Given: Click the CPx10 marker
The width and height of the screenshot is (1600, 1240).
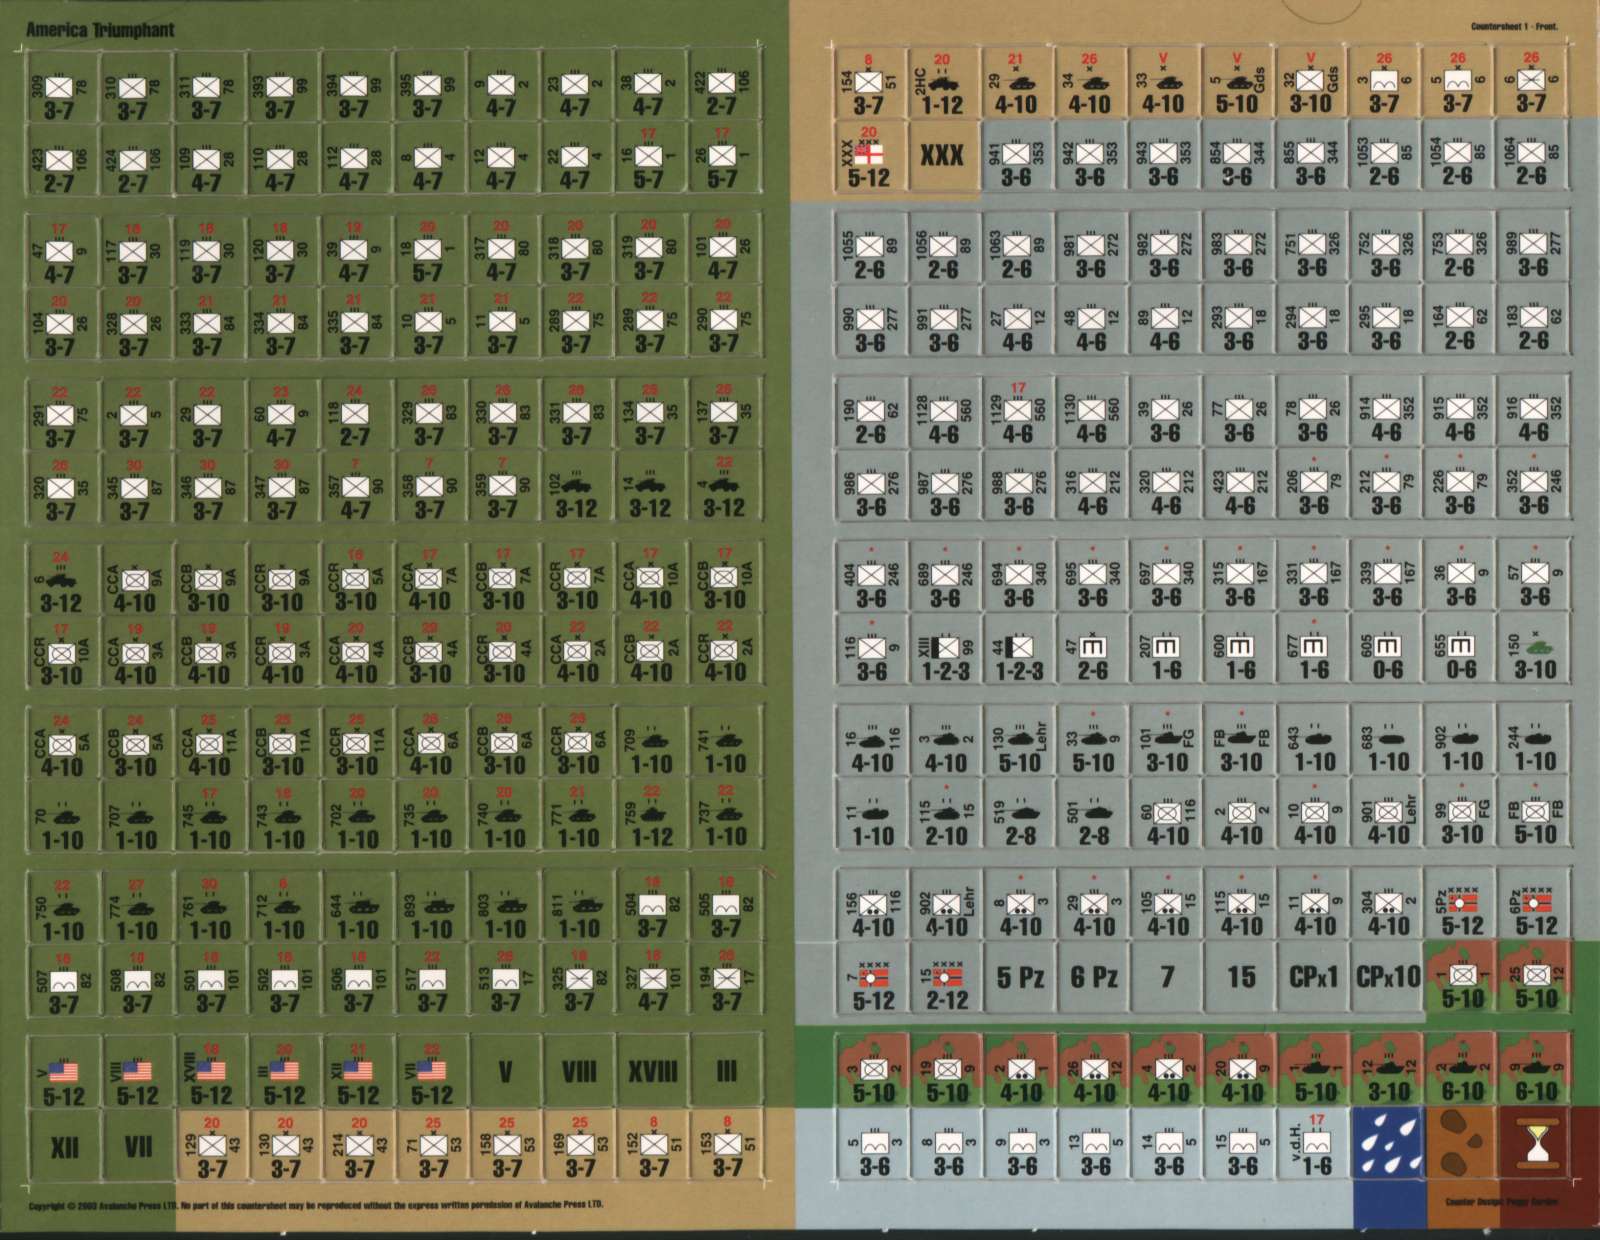Looking at the screenshot, I should 1388,976.
